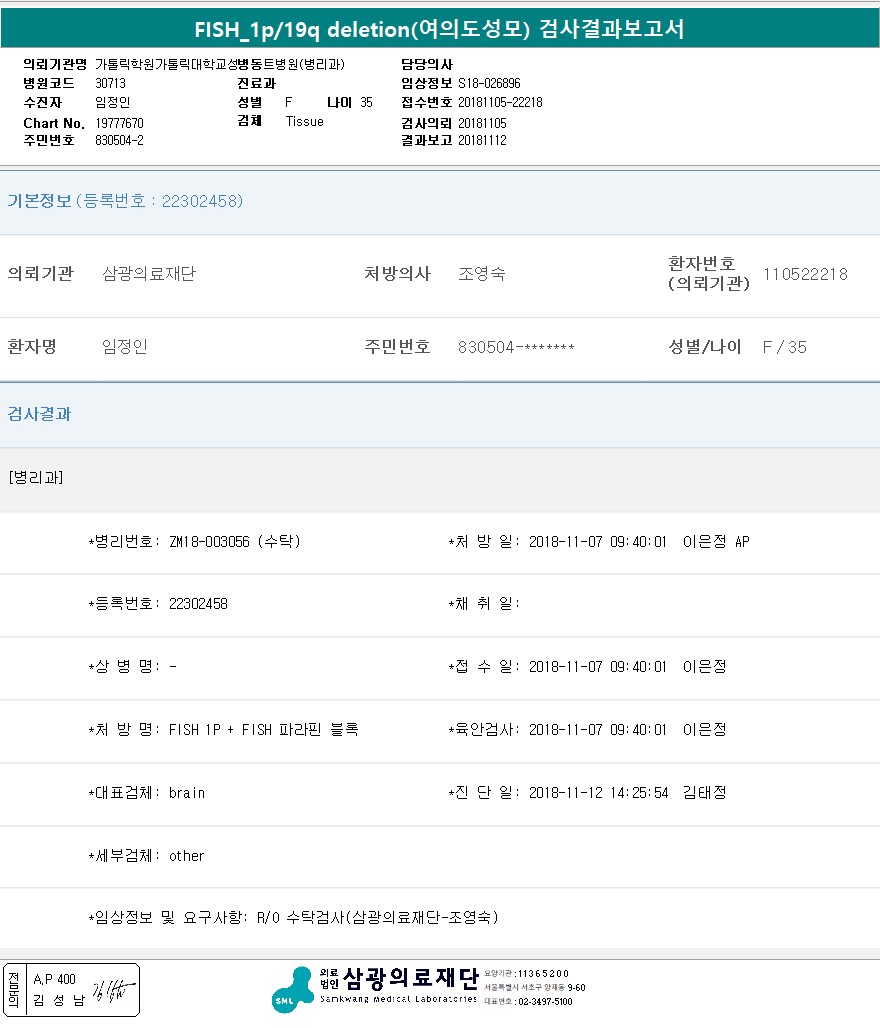Click the [병리과] department label
The height and width of the screenshot is (1028, 880).
pos(36,477)
